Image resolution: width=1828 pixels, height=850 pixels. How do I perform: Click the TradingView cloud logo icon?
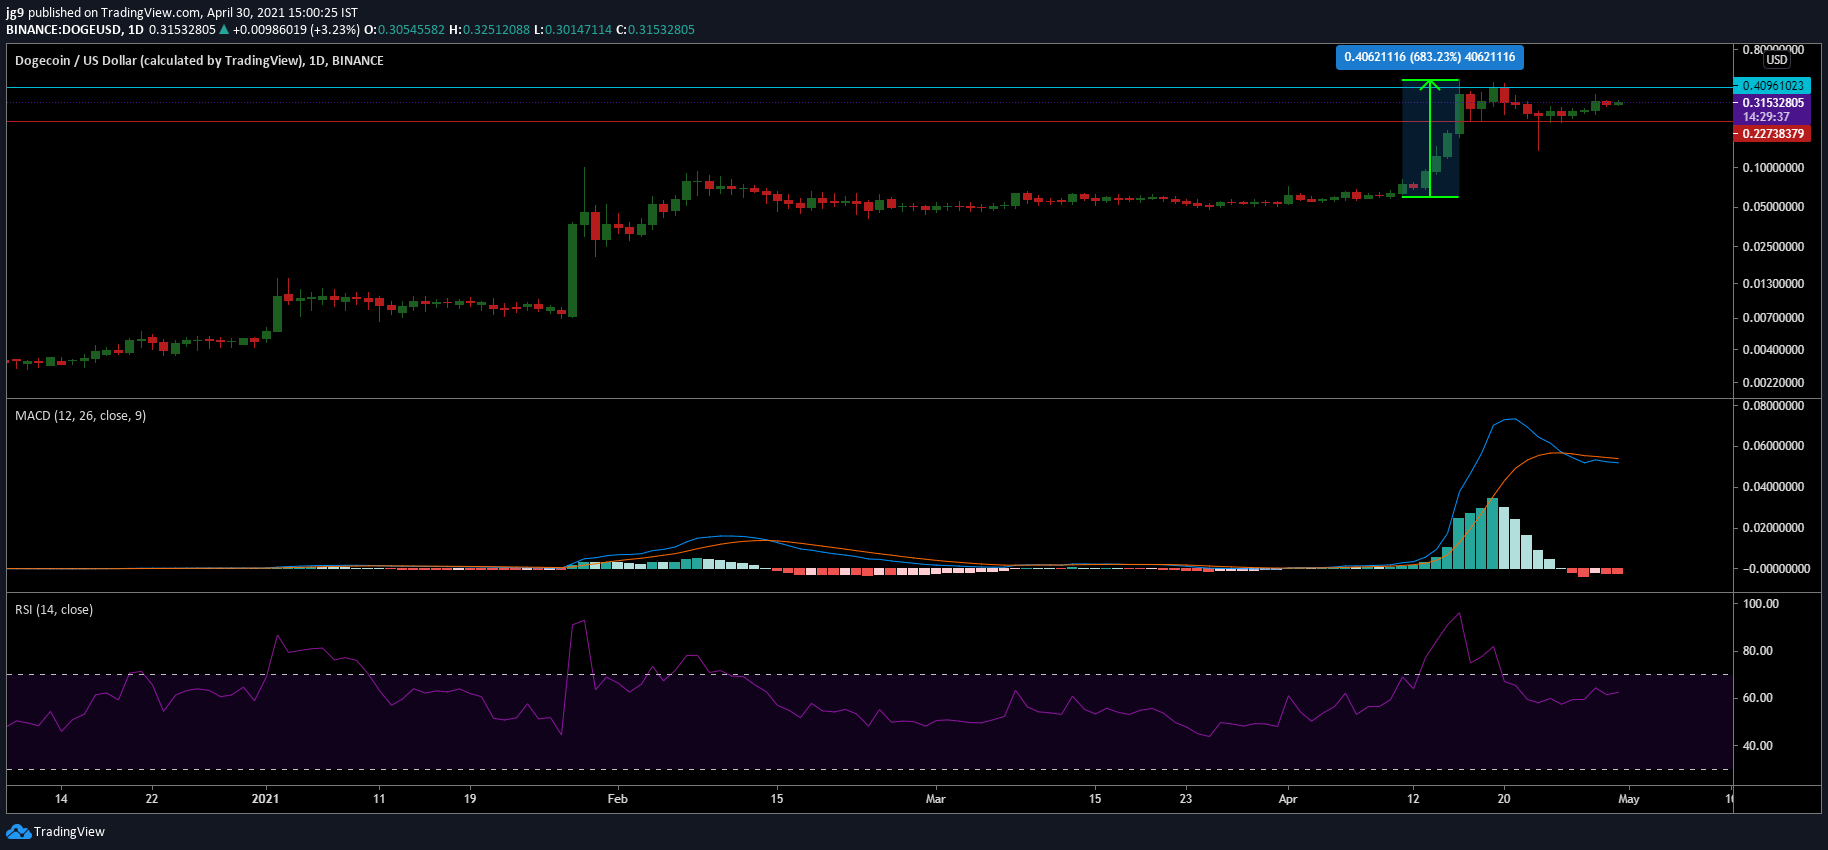[x=18, y=831]
